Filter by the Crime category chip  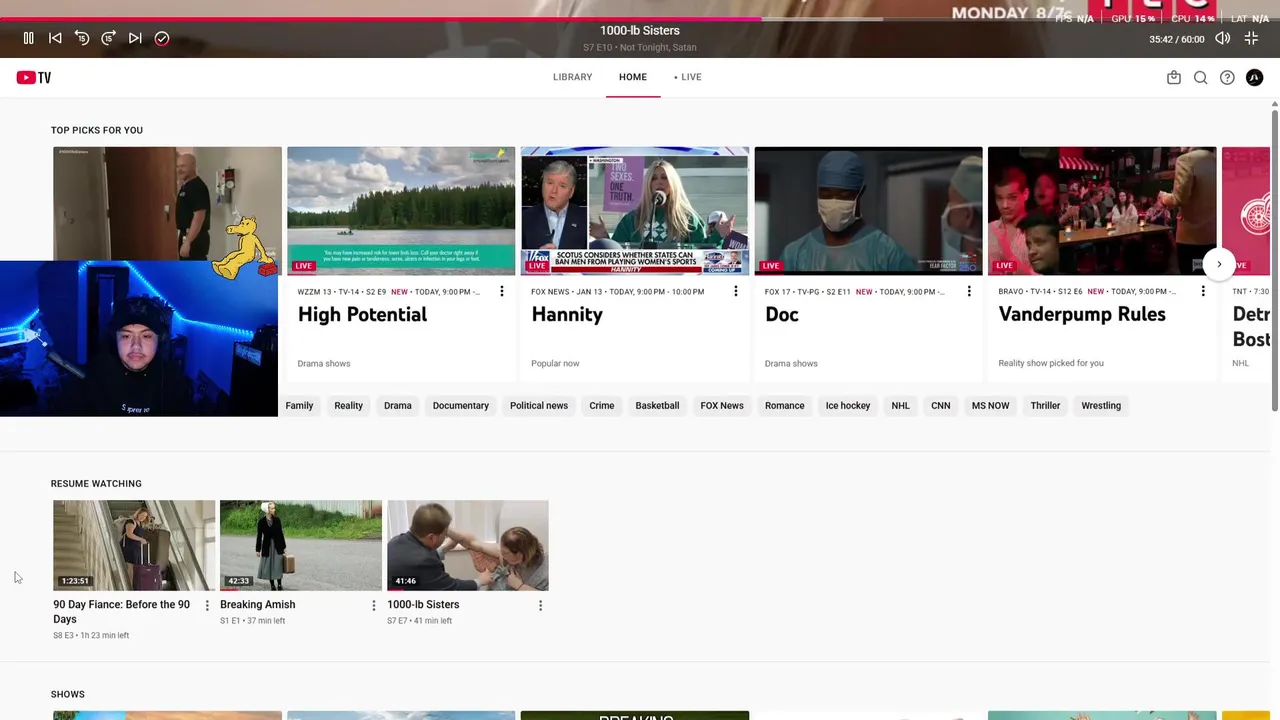coord(602,406)
